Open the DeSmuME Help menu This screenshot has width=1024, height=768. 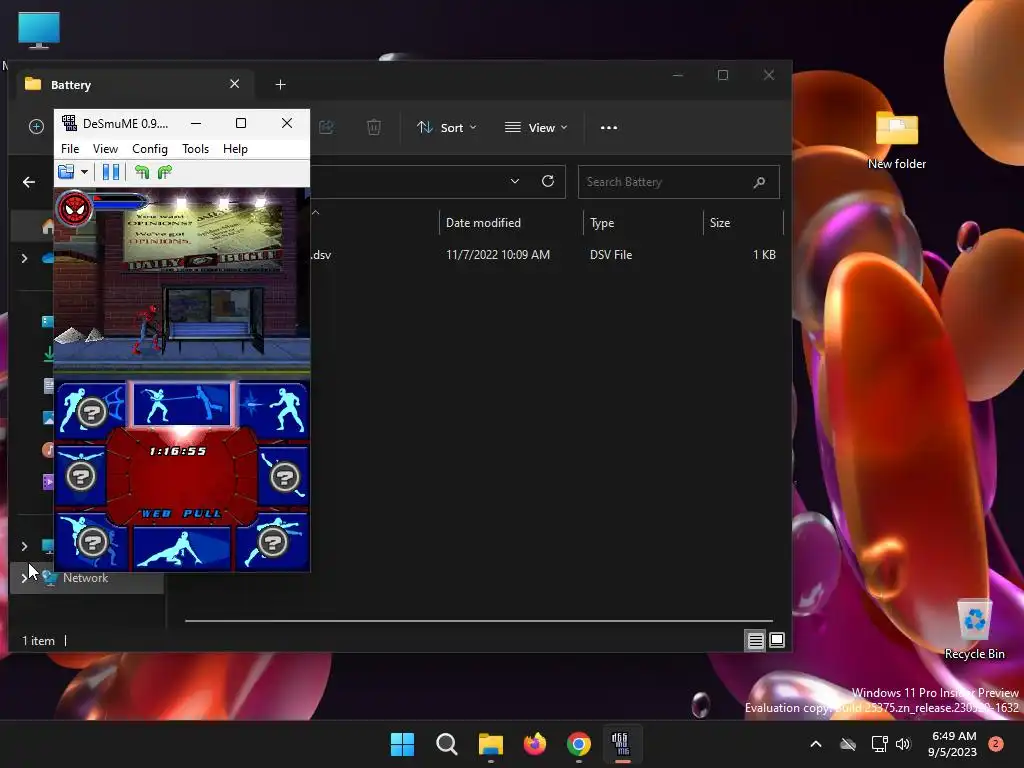coord(235,149)
